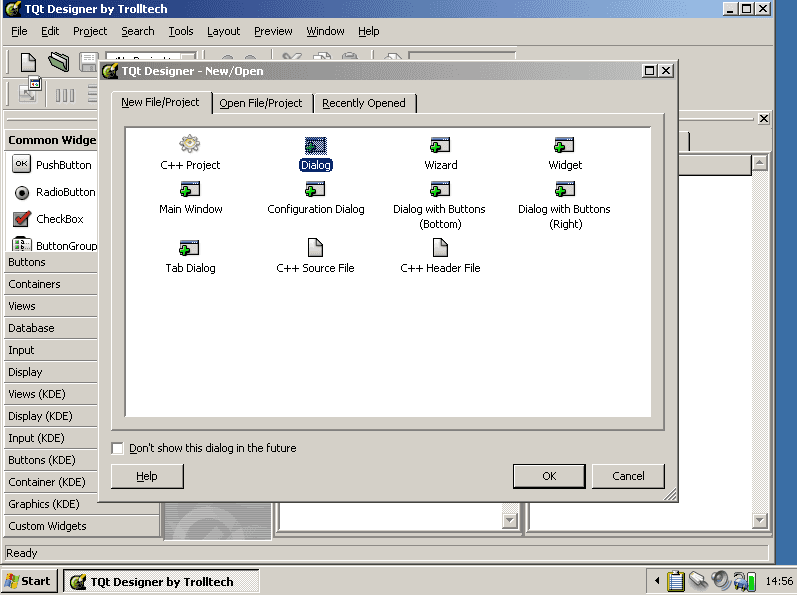Expand the Display toolbox category
The height and width of the screenshot is (595, 797).
click(x=51, y=372)
